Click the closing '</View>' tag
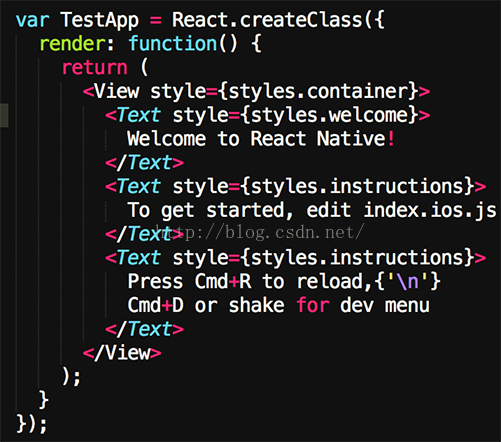 pyautogui.click(x=122, y=353)
